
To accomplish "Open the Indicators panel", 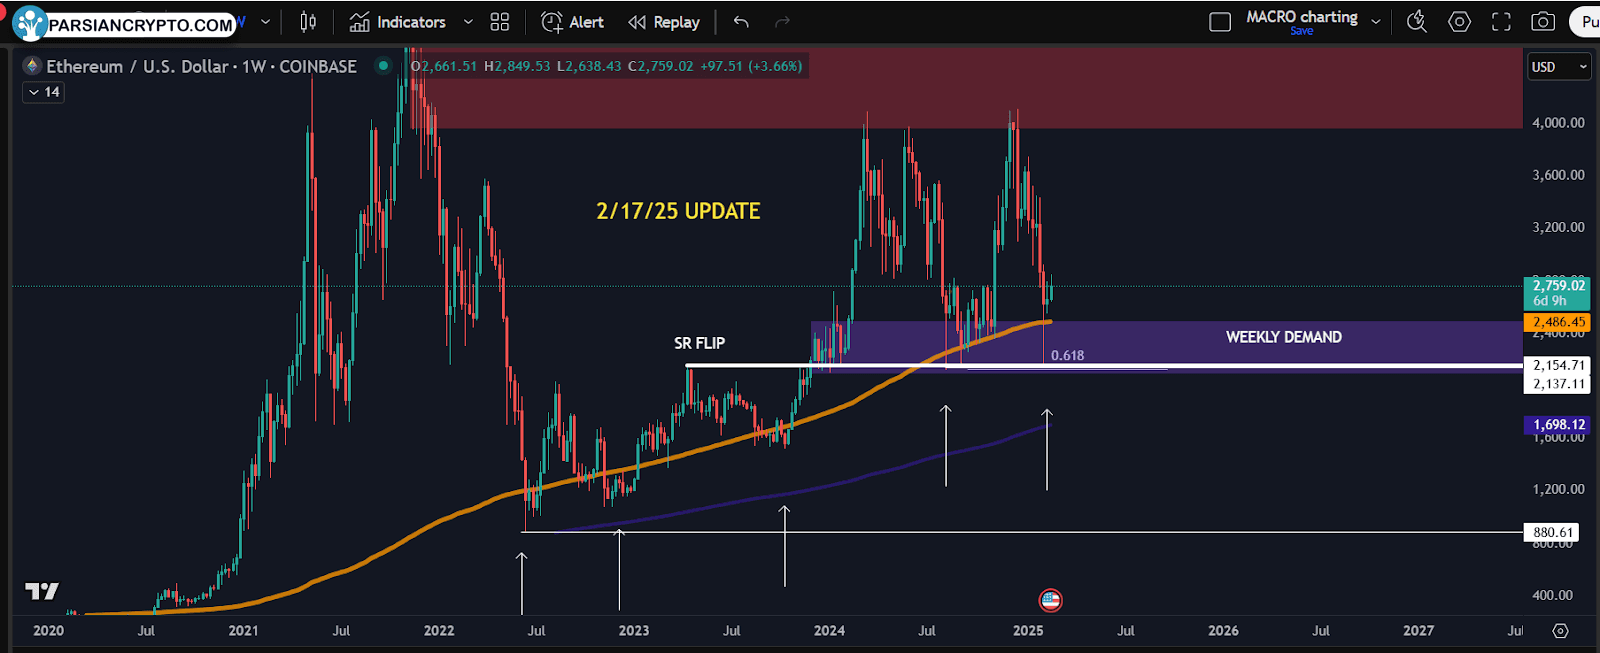I will tap(398, 22).
